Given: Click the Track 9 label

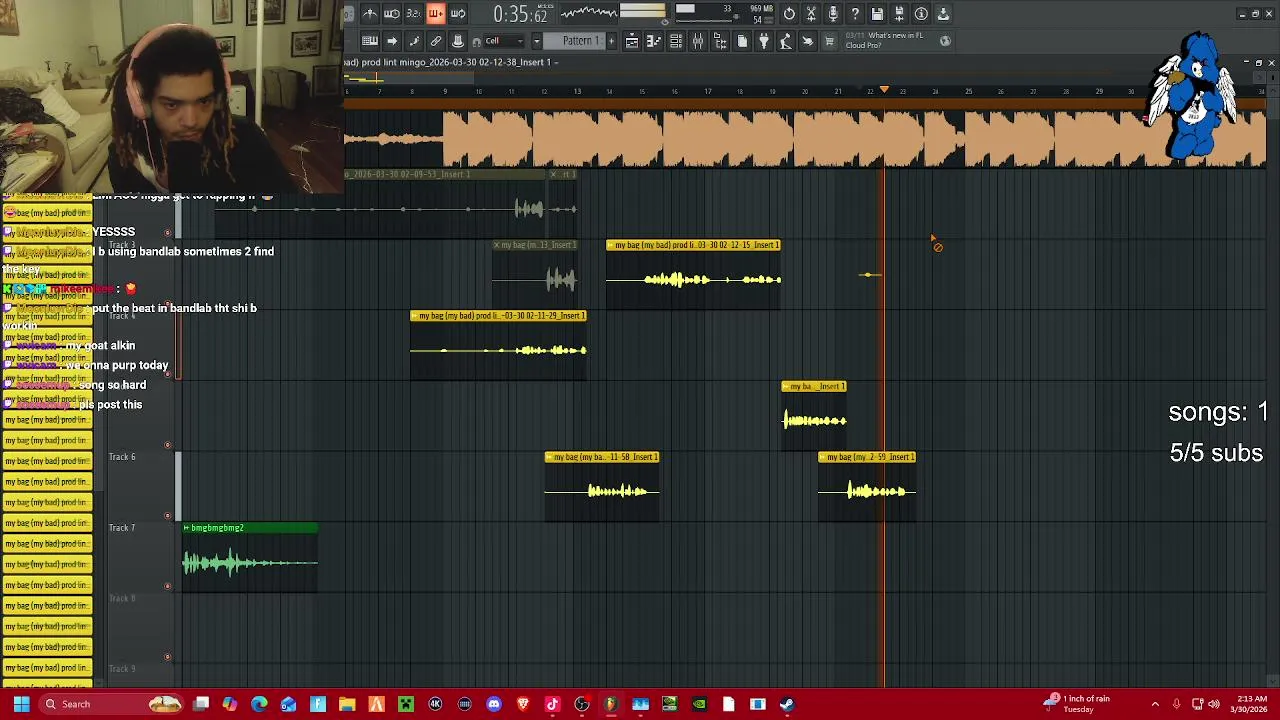Looking at the screenshot, I should click(121, 669).
